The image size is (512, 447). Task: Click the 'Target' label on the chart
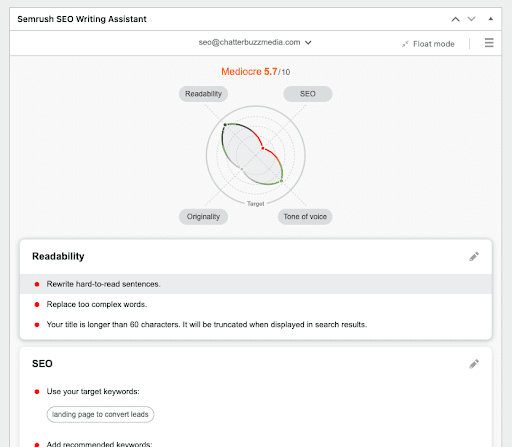[x=256, y=204]
